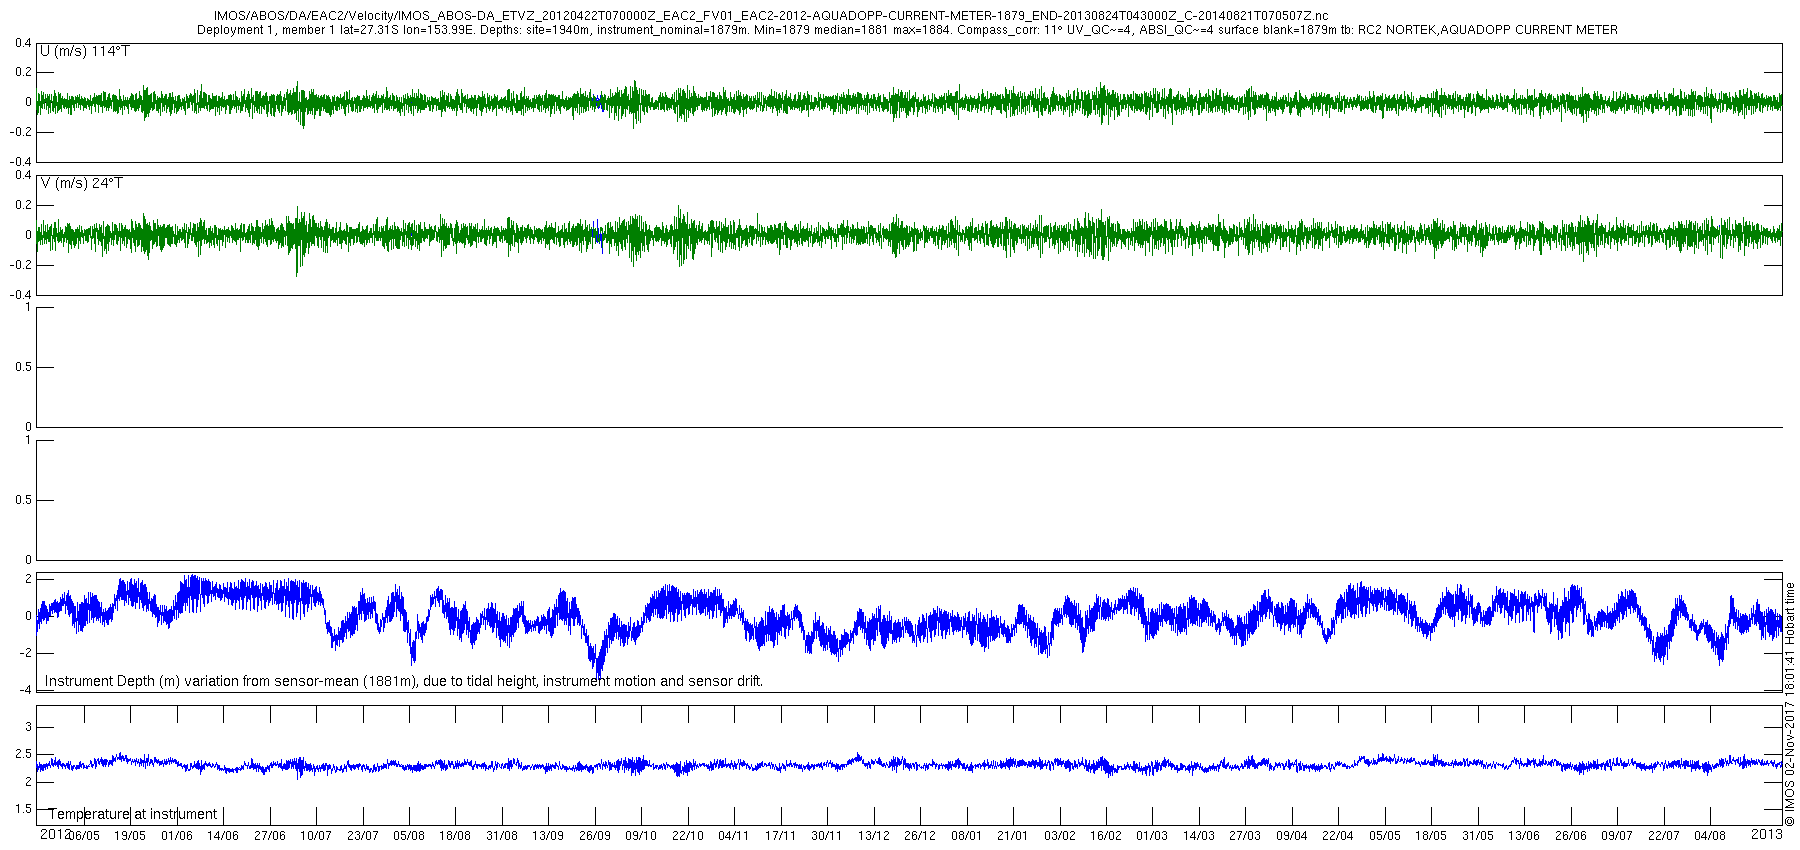Click the '01/03' date tick label
Image resolution: width=1800 pixels, height=850 pixels.
click(x=1152, y=836)
